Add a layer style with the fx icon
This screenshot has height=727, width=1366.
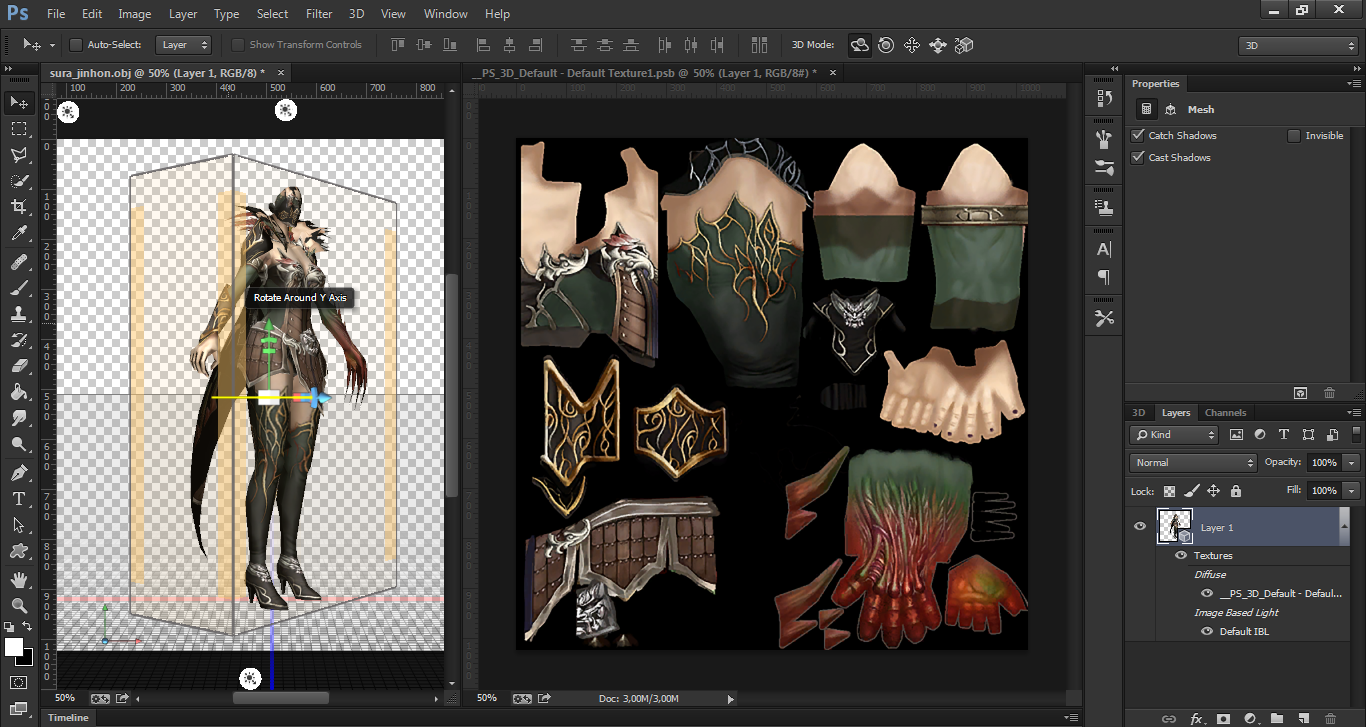pyautogui.click(x=1196, y=719)
